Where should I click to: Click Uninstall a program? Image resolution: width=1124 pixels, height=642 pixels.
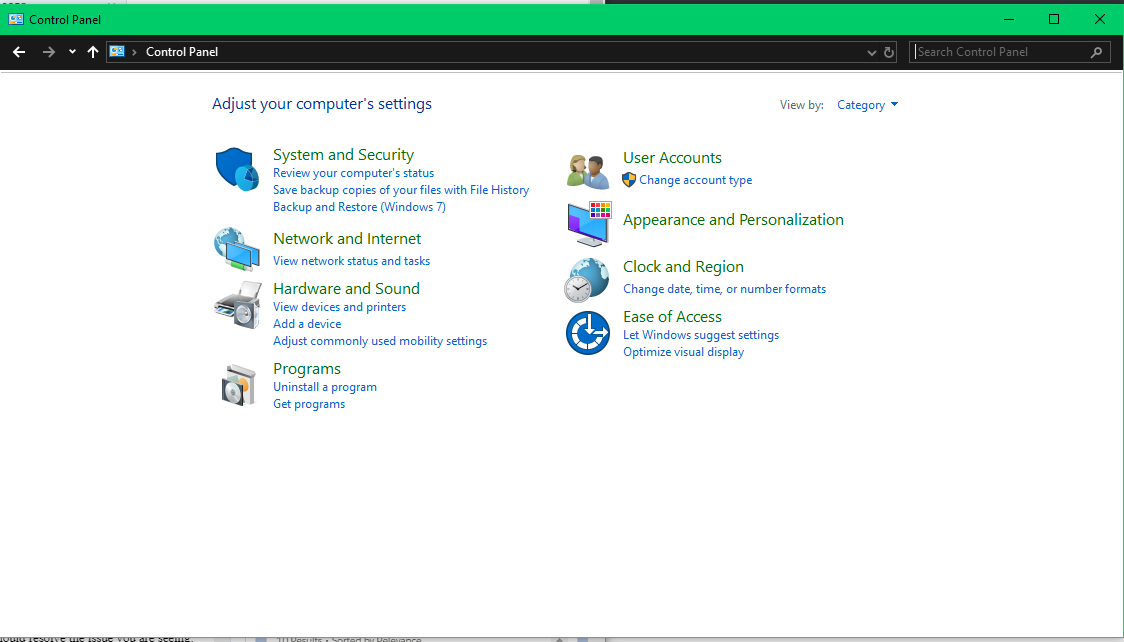325,387
